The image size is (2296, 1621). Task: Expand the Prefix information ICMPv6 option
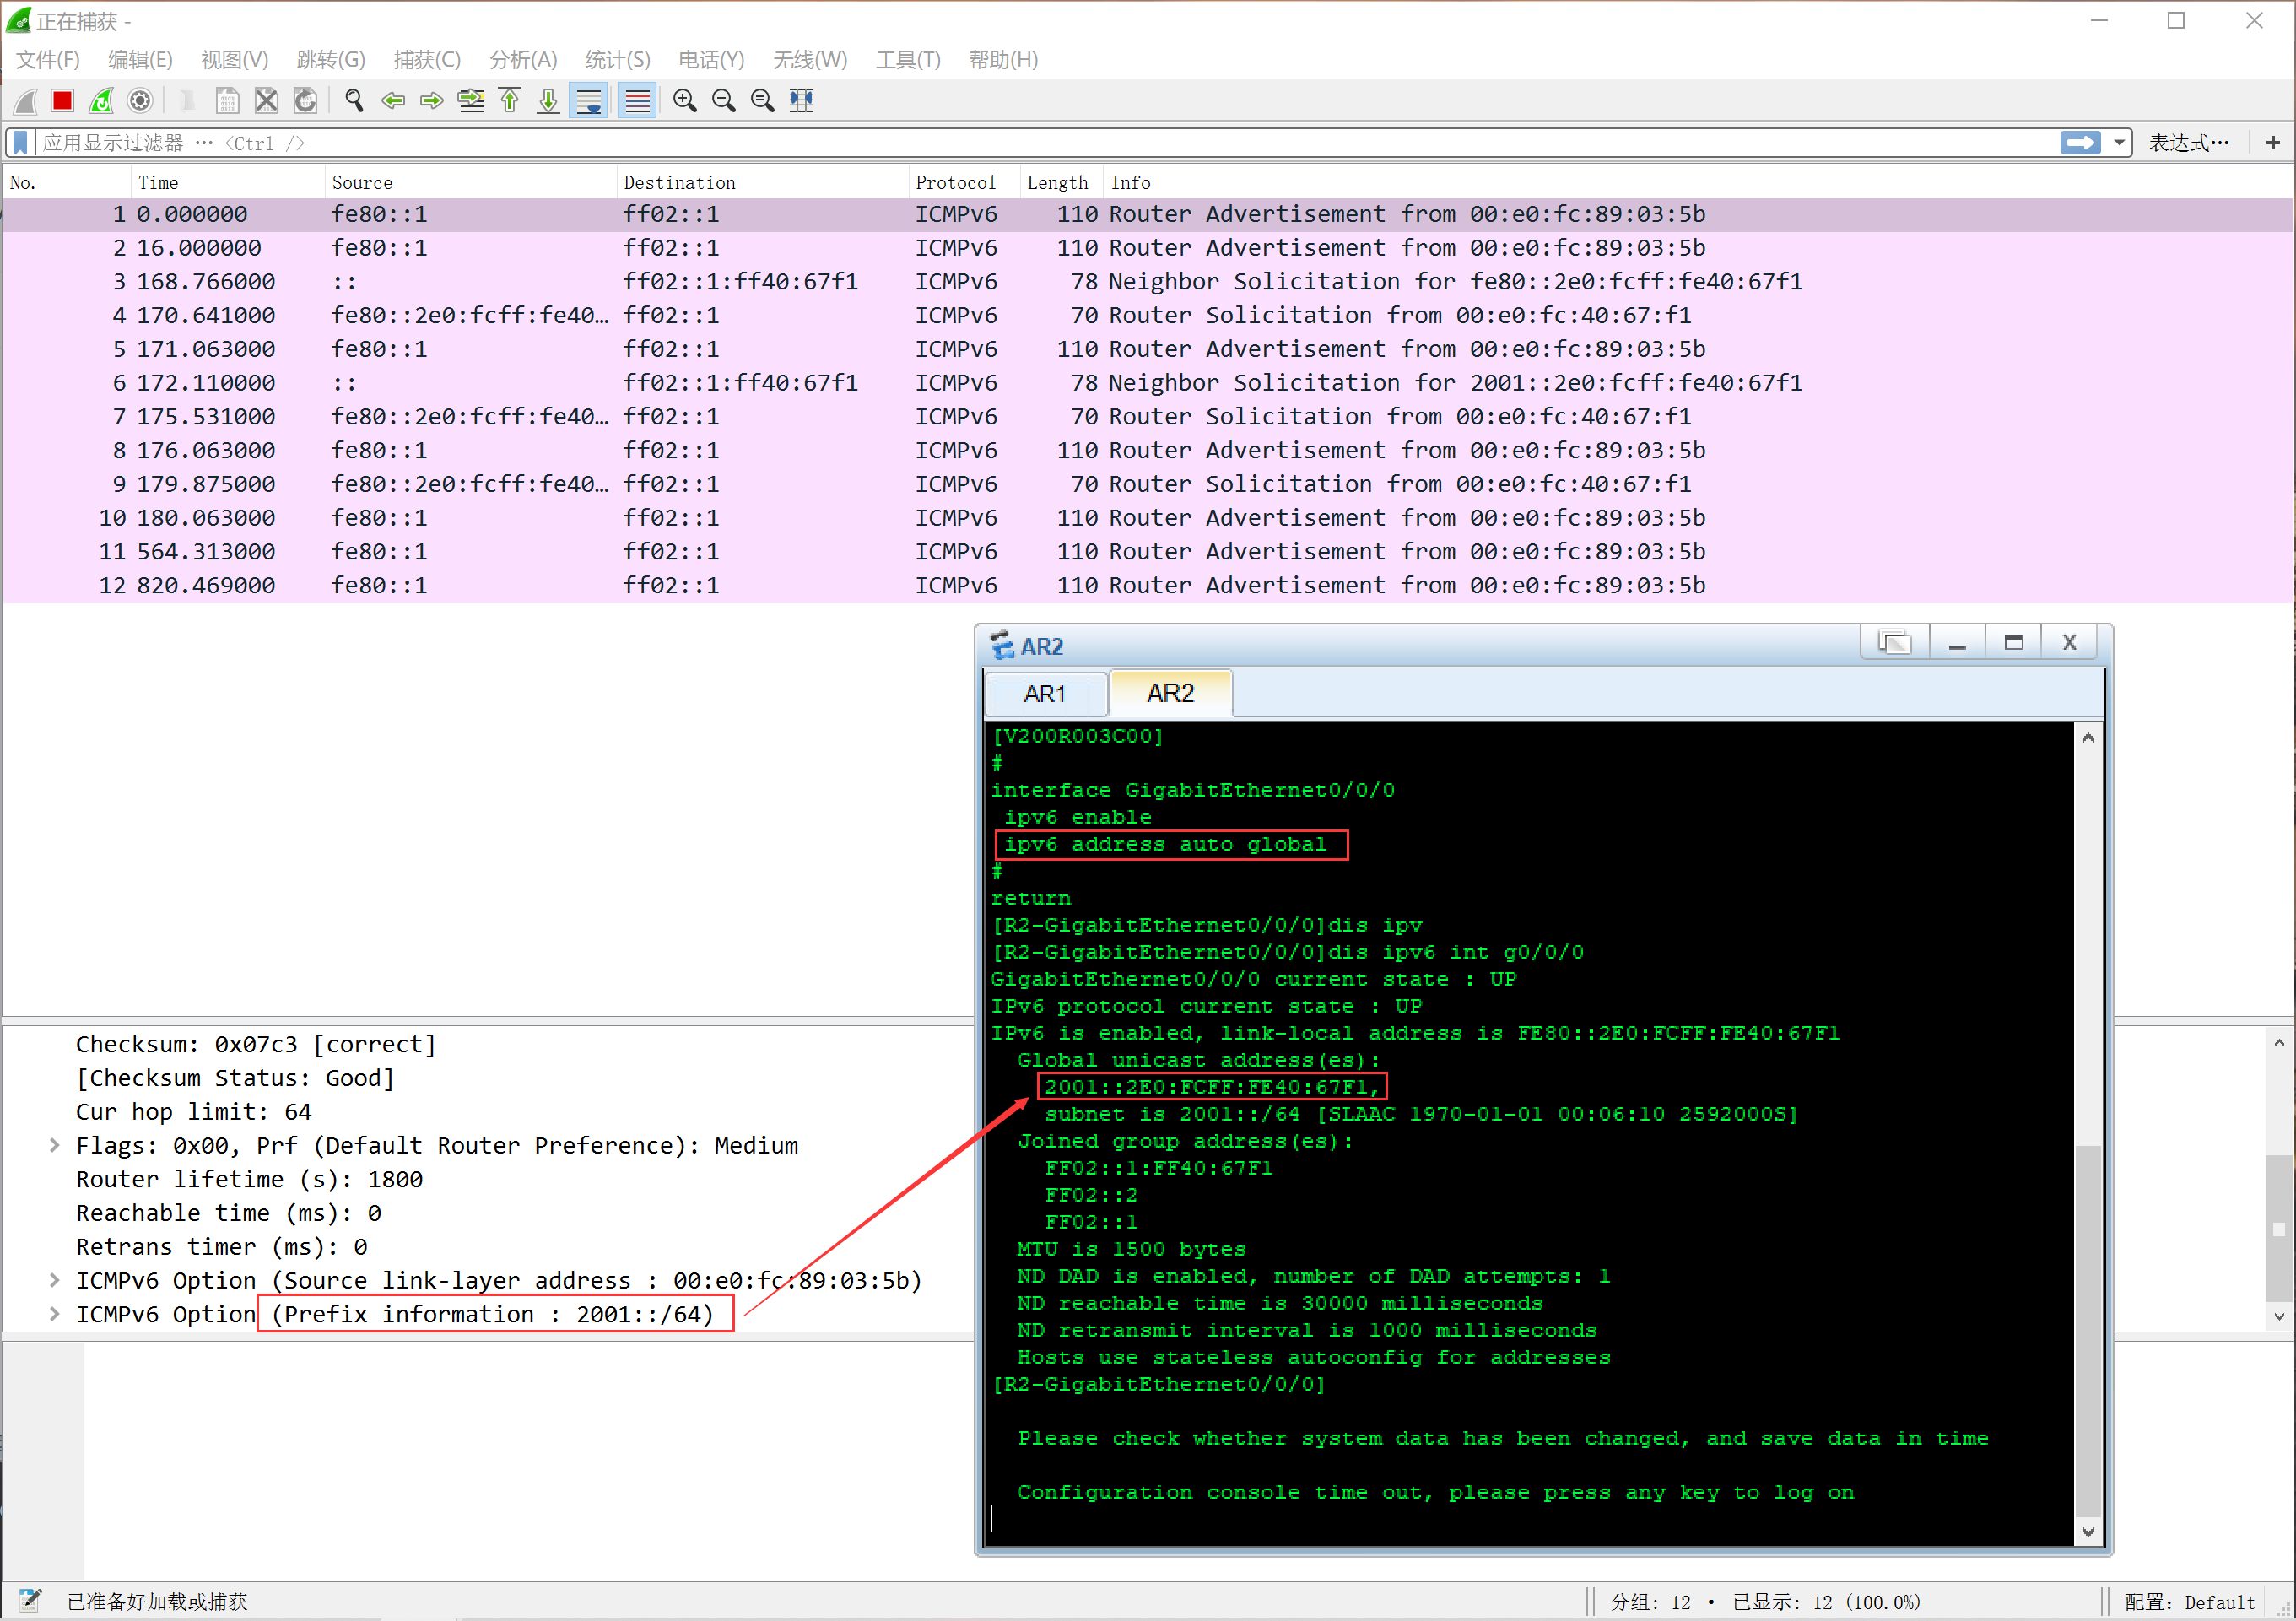point(55,1315)
